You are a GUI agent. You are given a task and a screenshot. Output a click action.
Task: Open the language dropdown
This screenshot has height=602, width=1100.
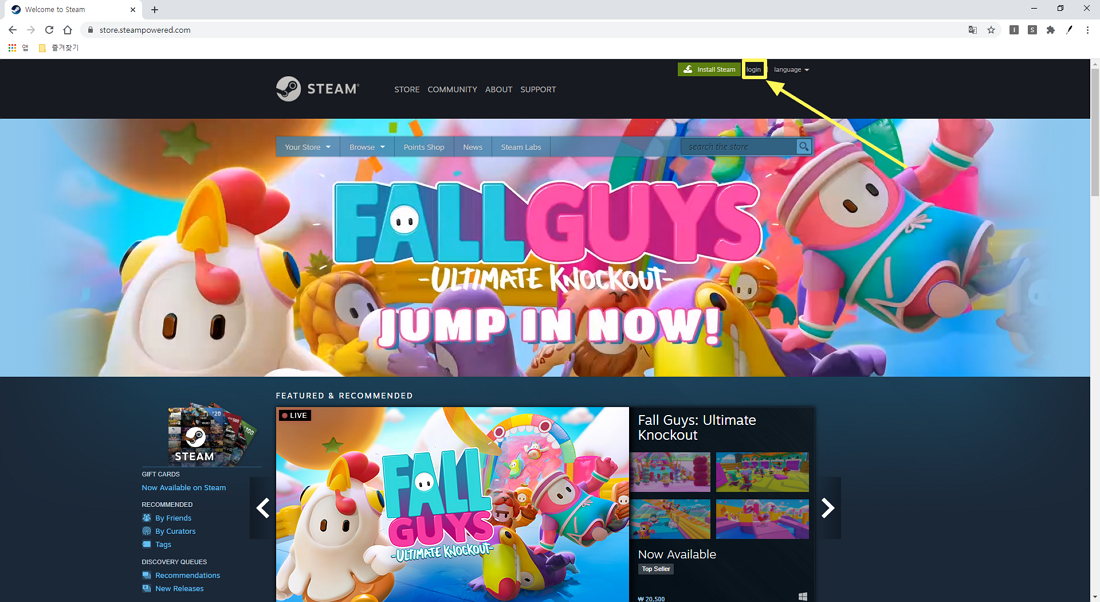[x=791, y=69]
